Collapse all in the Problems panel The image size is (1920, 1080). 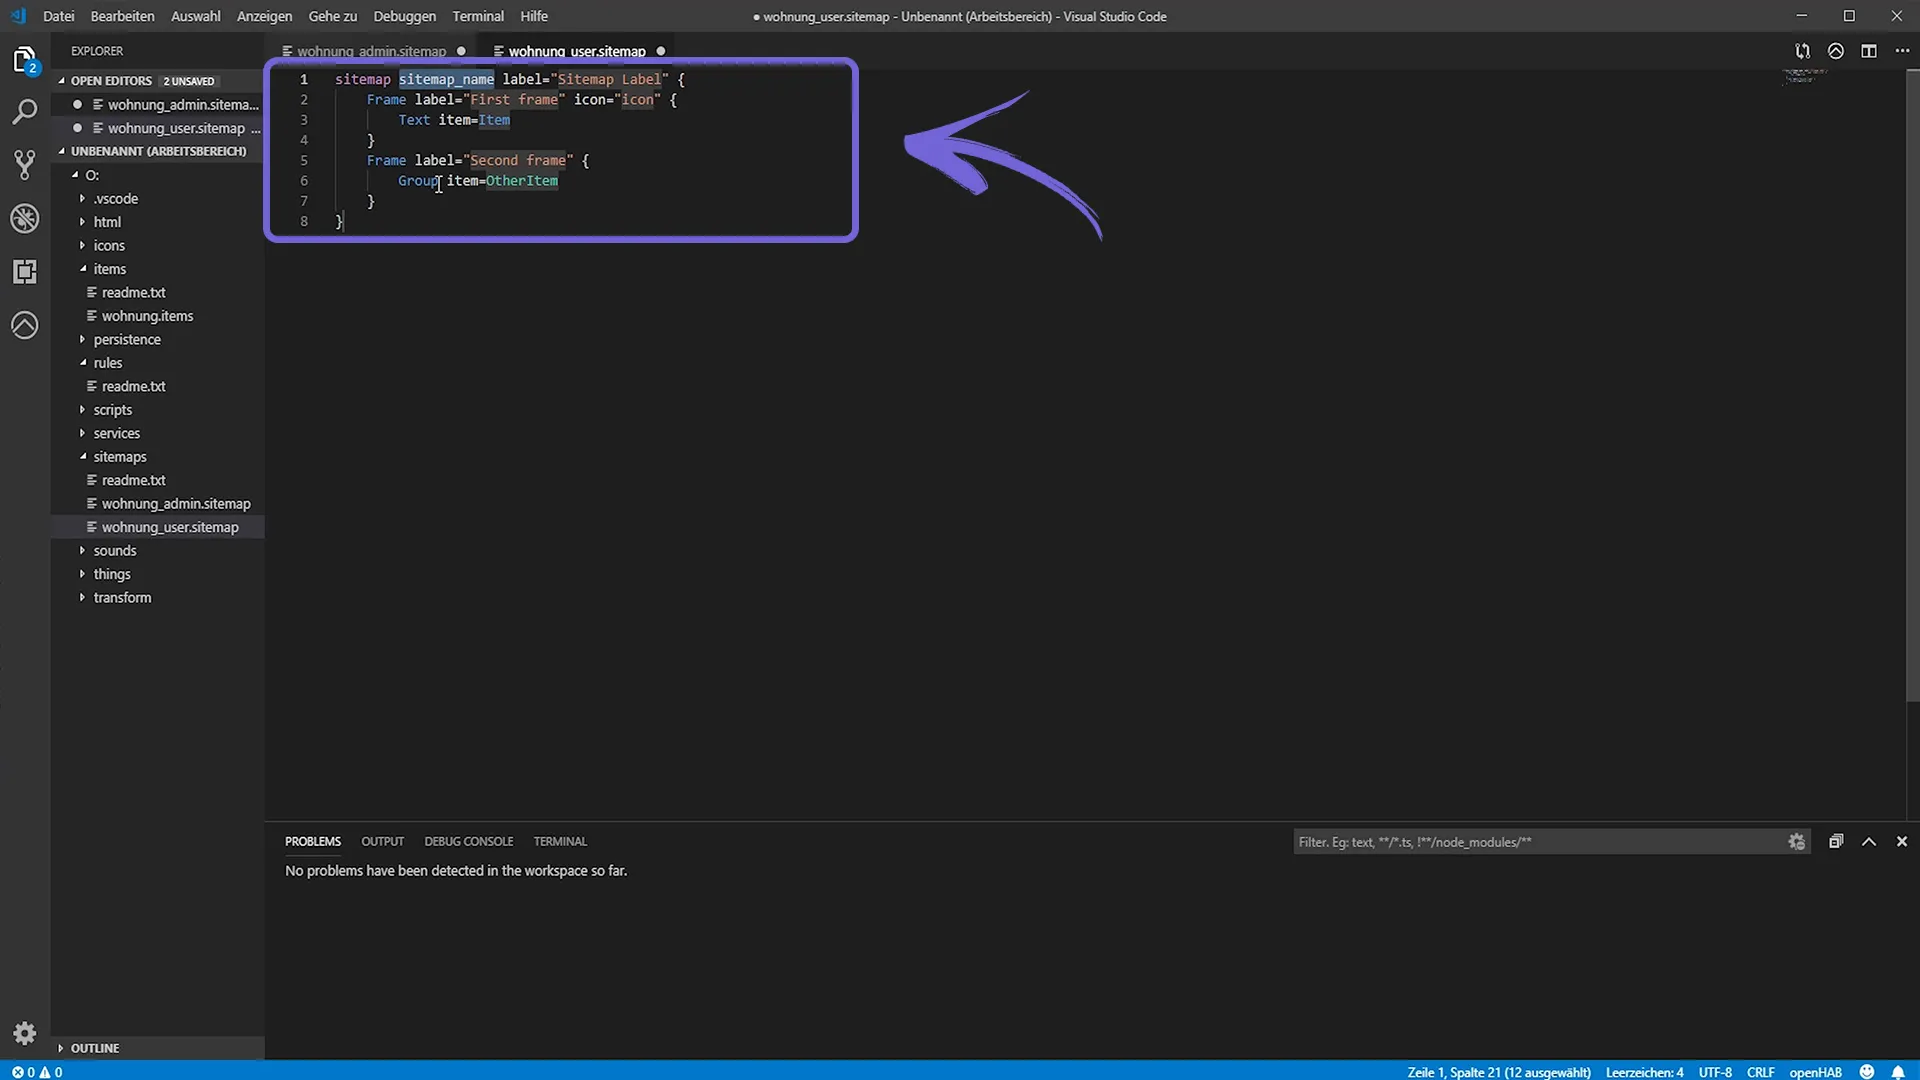tap(1835, 842)
